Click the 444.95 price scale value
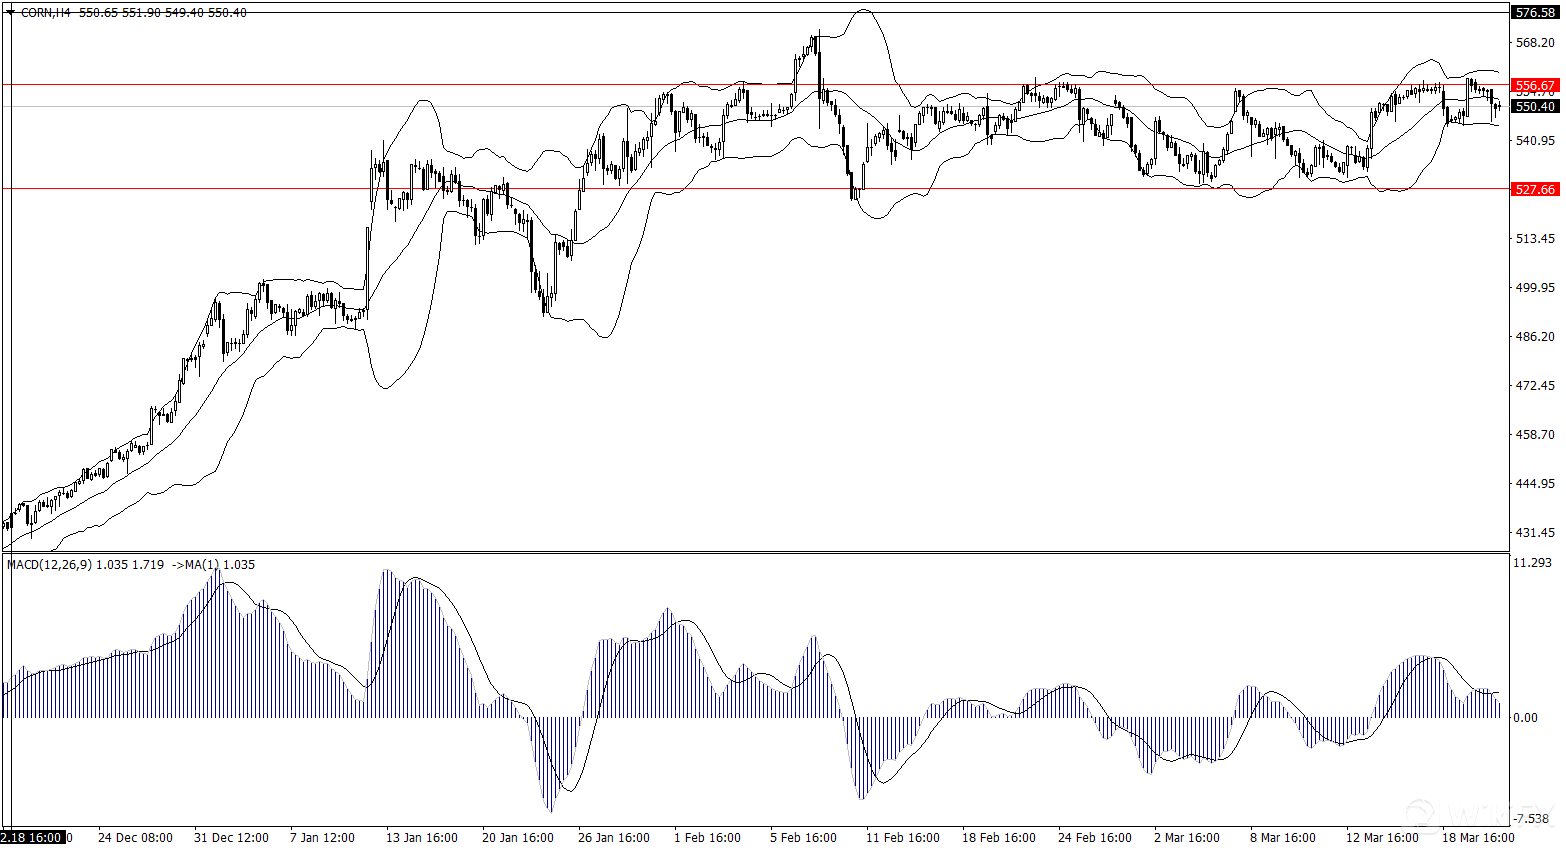Viewport: 1566px width, 850px height. click(1535, 483)
